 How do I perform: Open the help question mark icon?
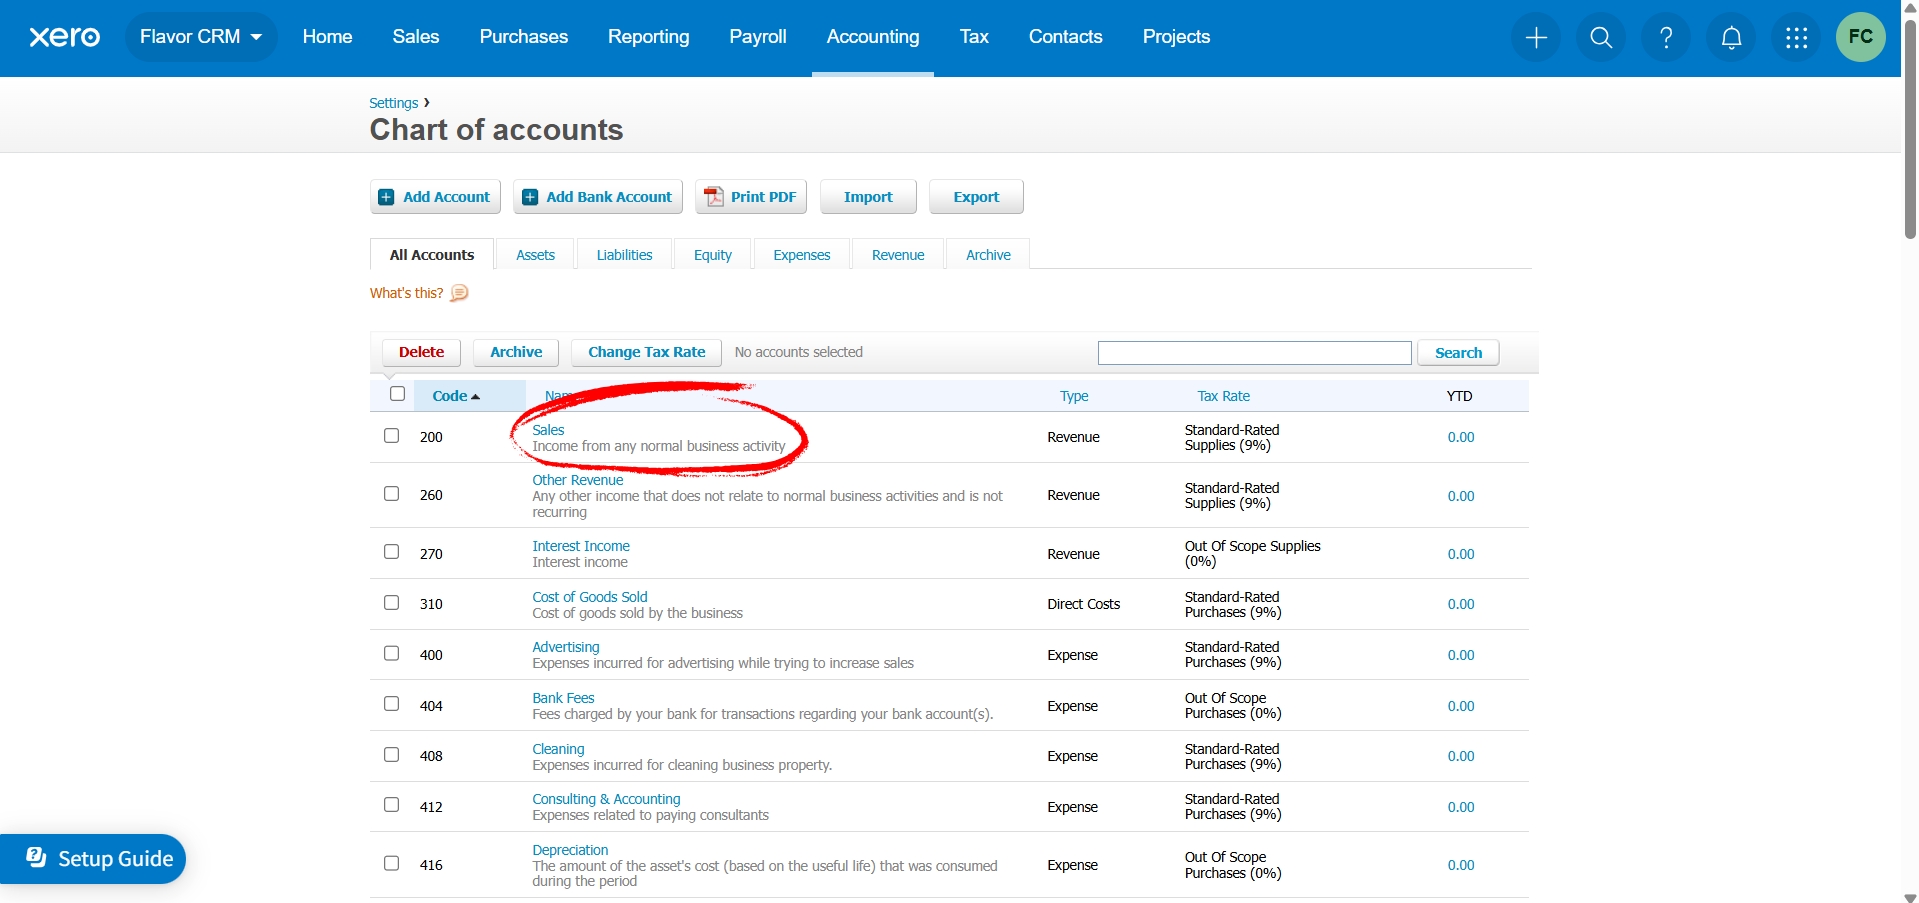pos(1666,38)
